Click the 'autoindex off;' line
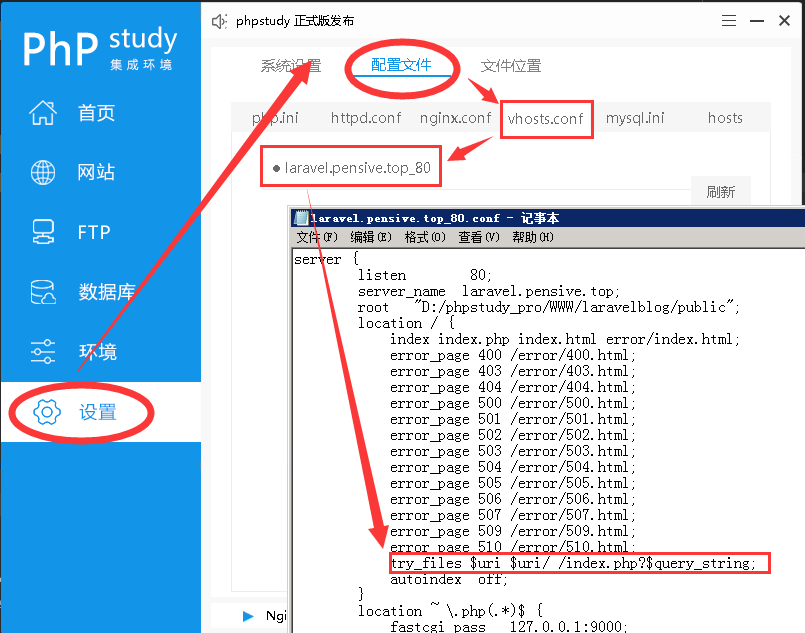The image size is (805, 633). (x=449, y=579)
